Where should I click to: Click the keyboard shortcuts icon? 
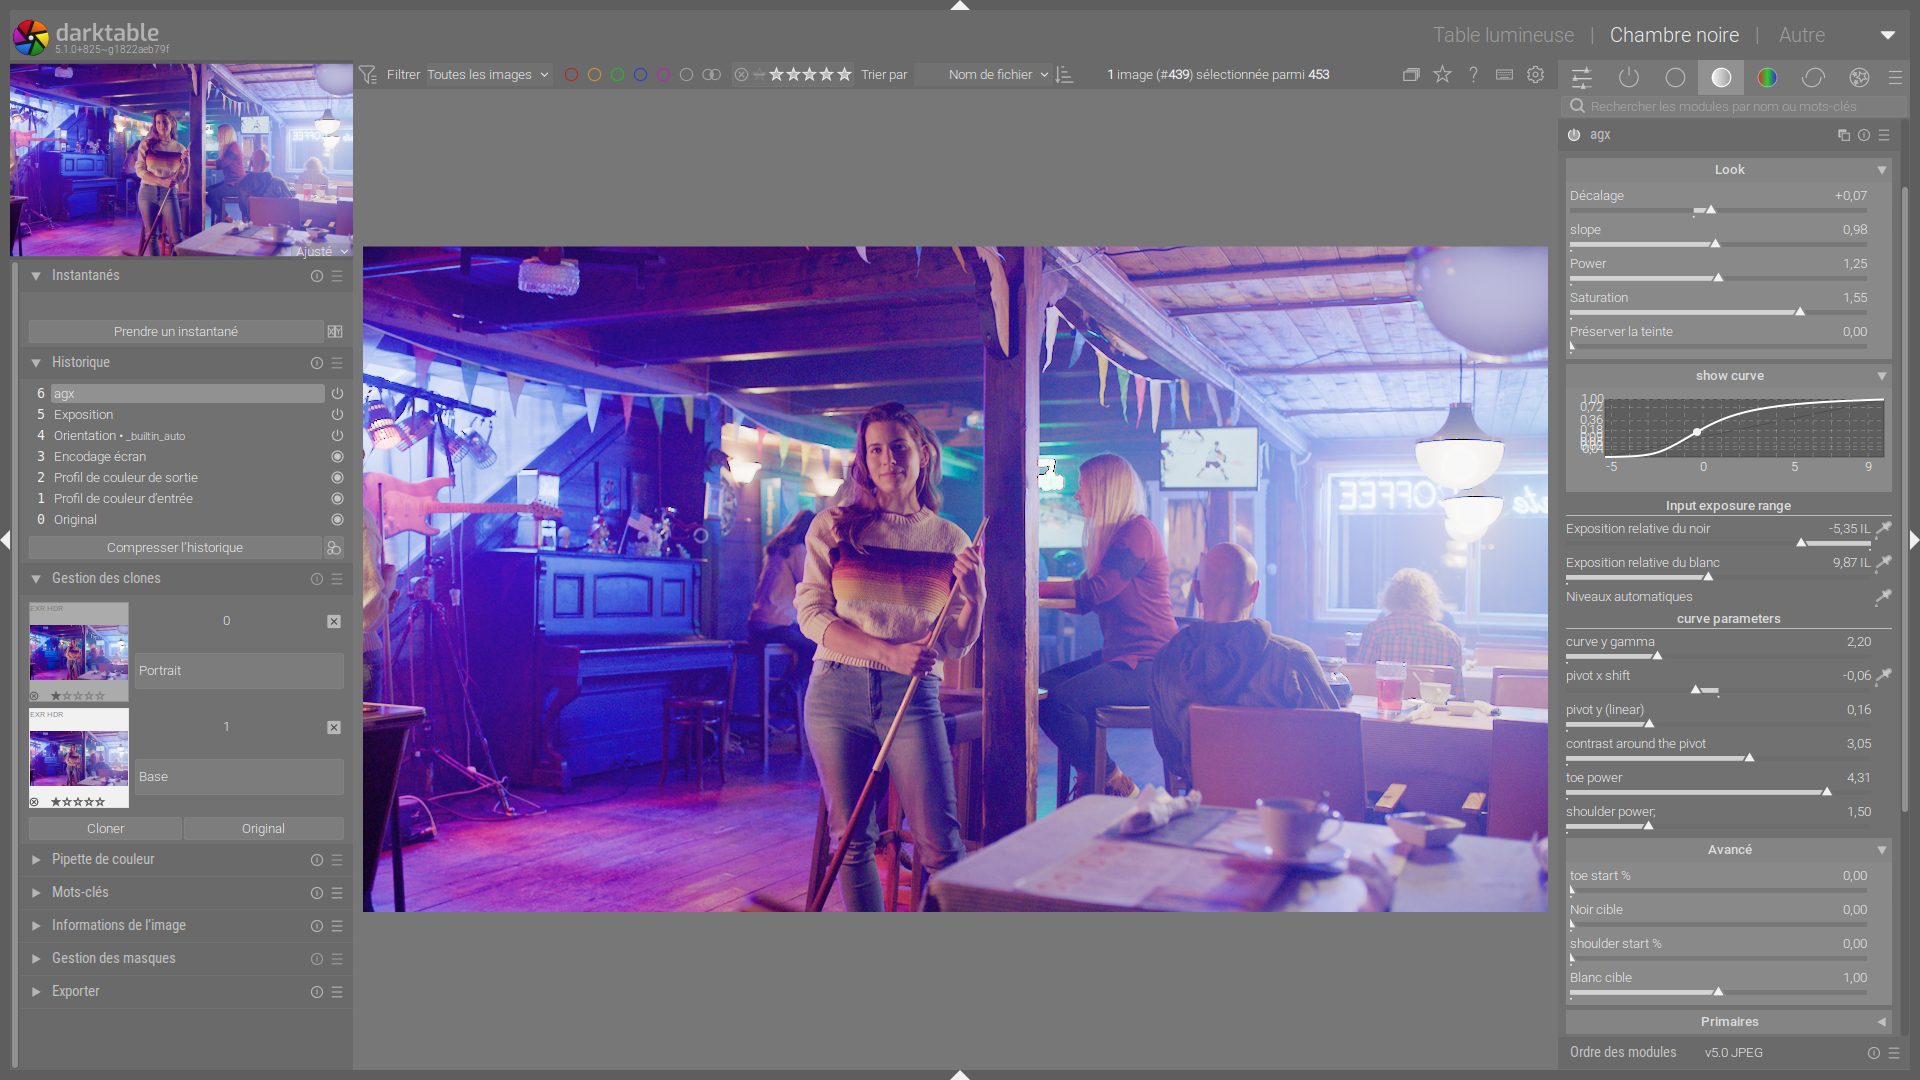point(1504,74)
